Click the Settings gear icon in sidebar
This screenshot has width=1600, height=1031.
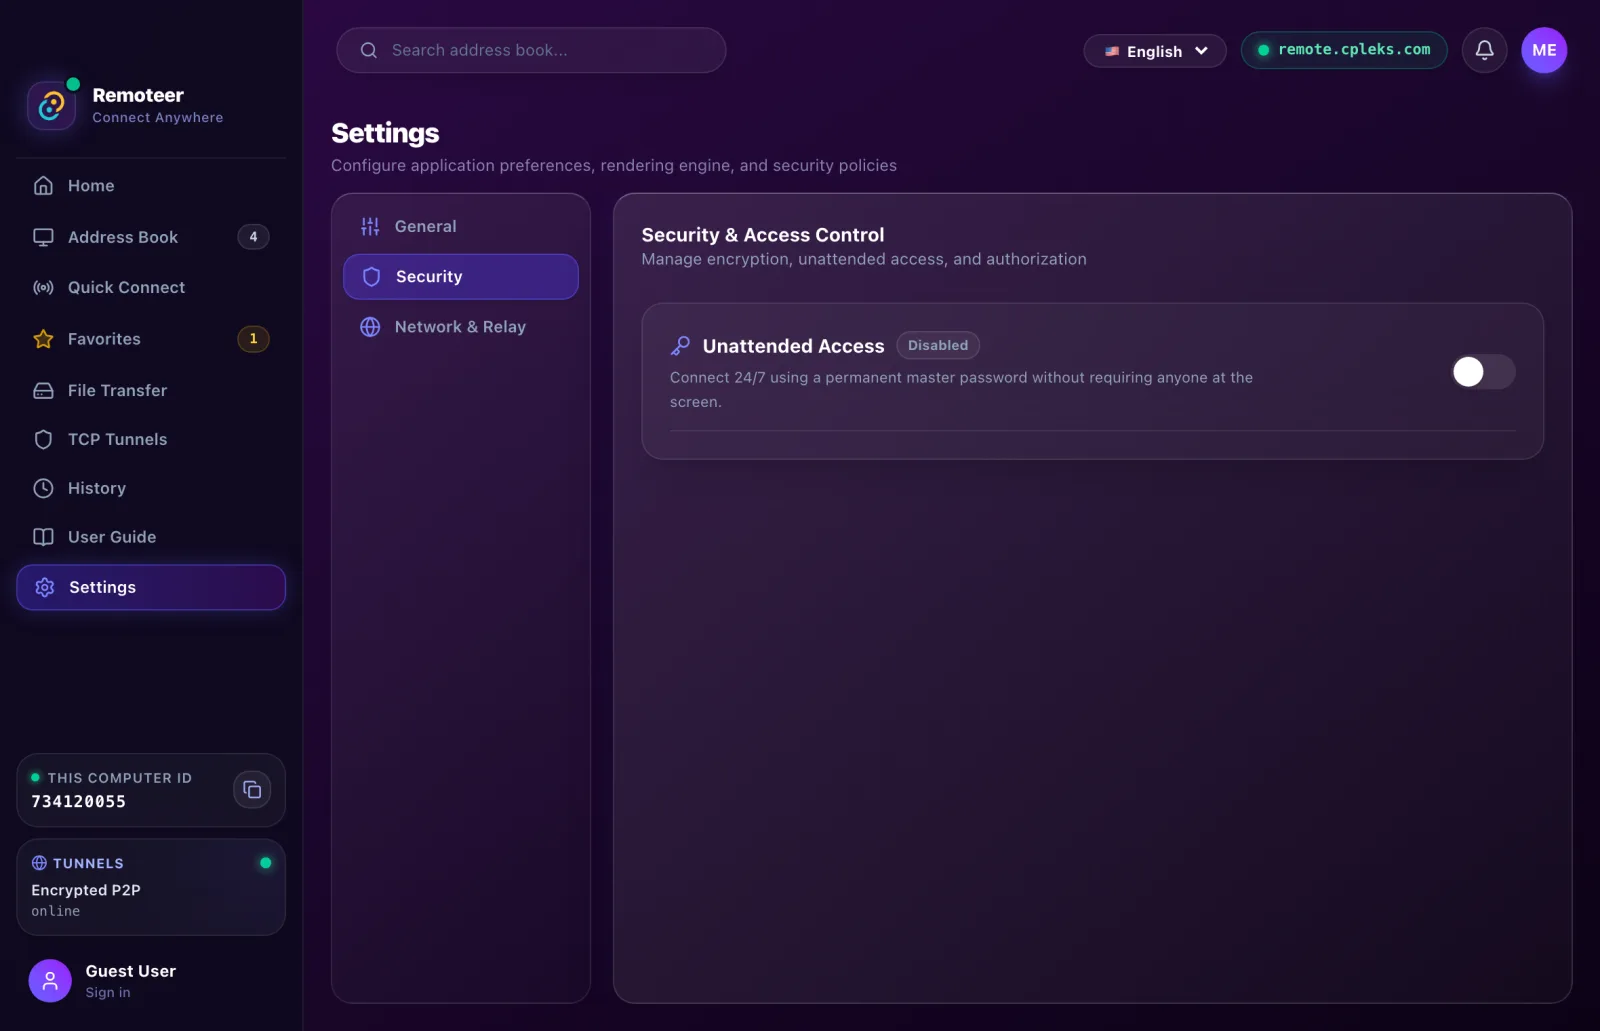tap(45, 587)
